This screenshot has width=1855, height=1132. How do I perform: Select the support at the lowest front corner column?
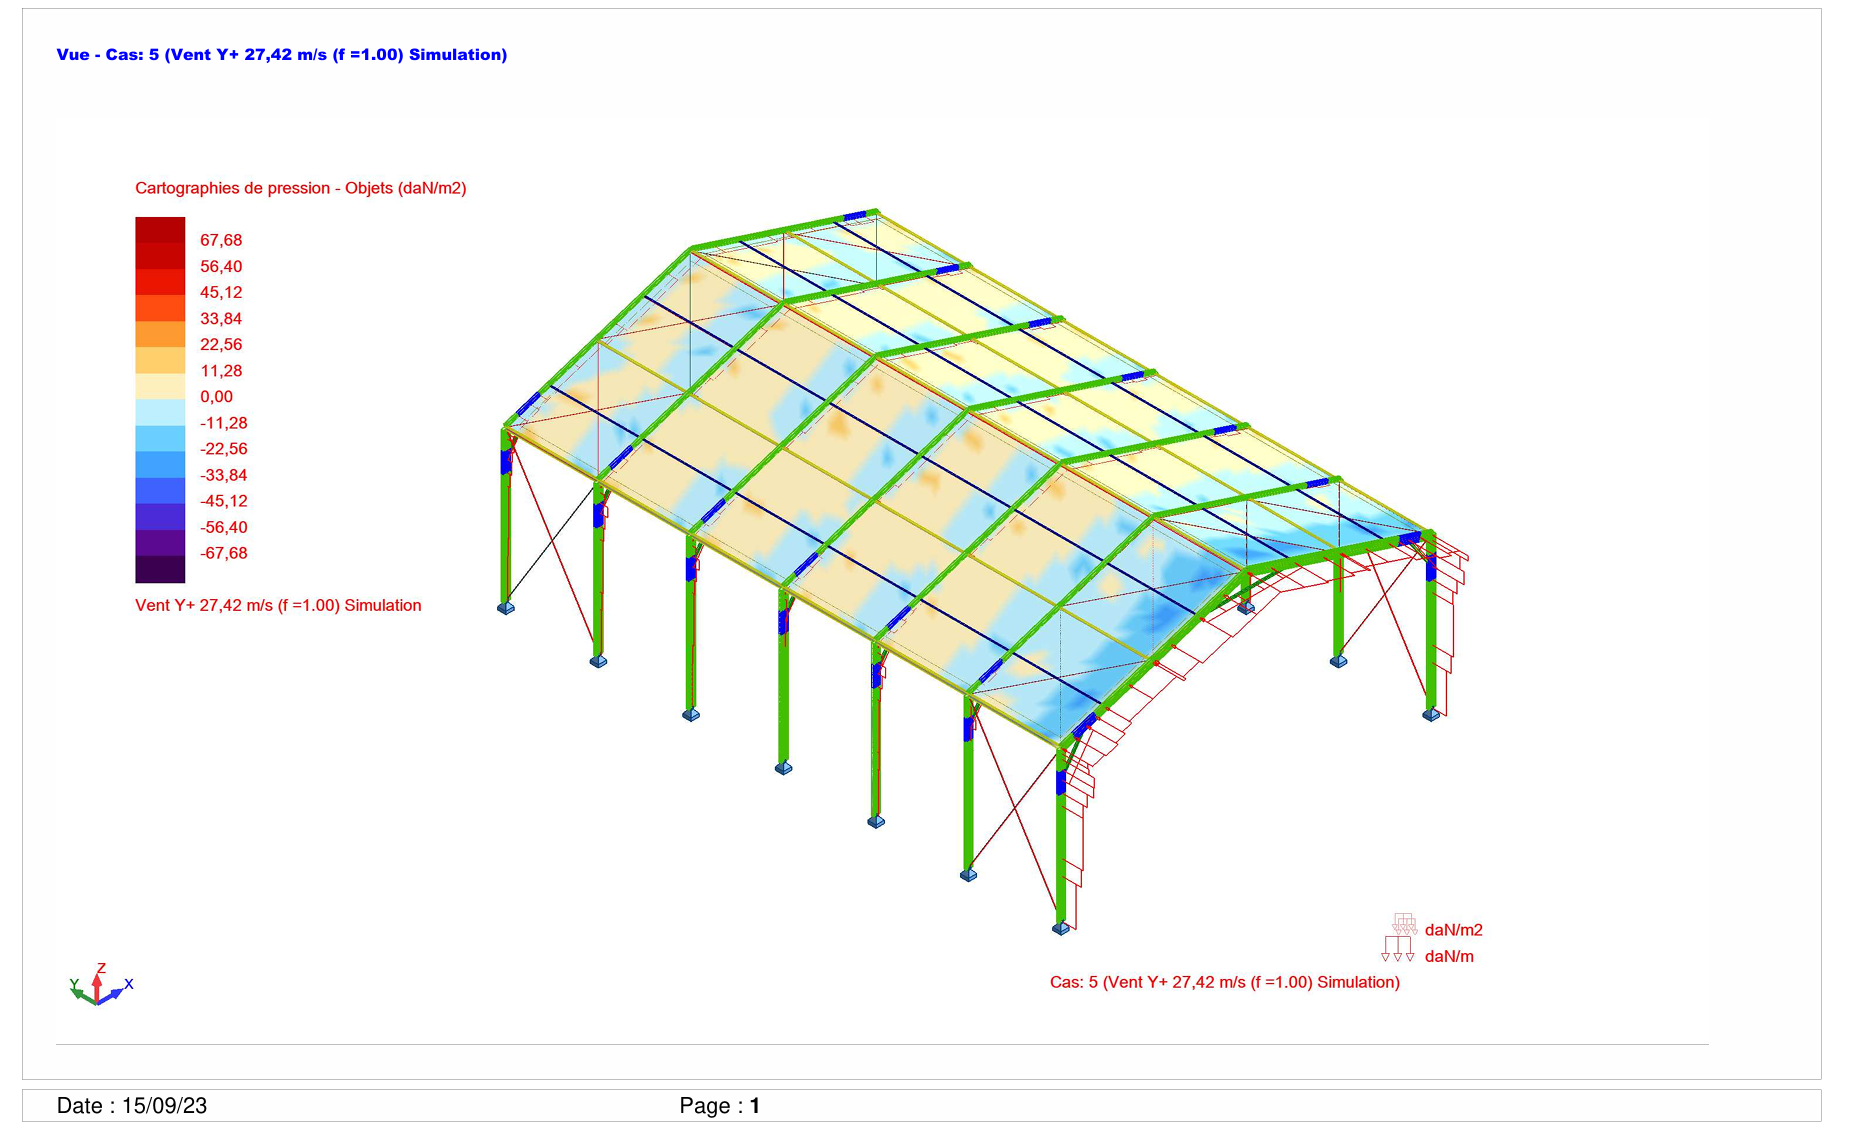pyautogui.click(x=1061, y=928)
